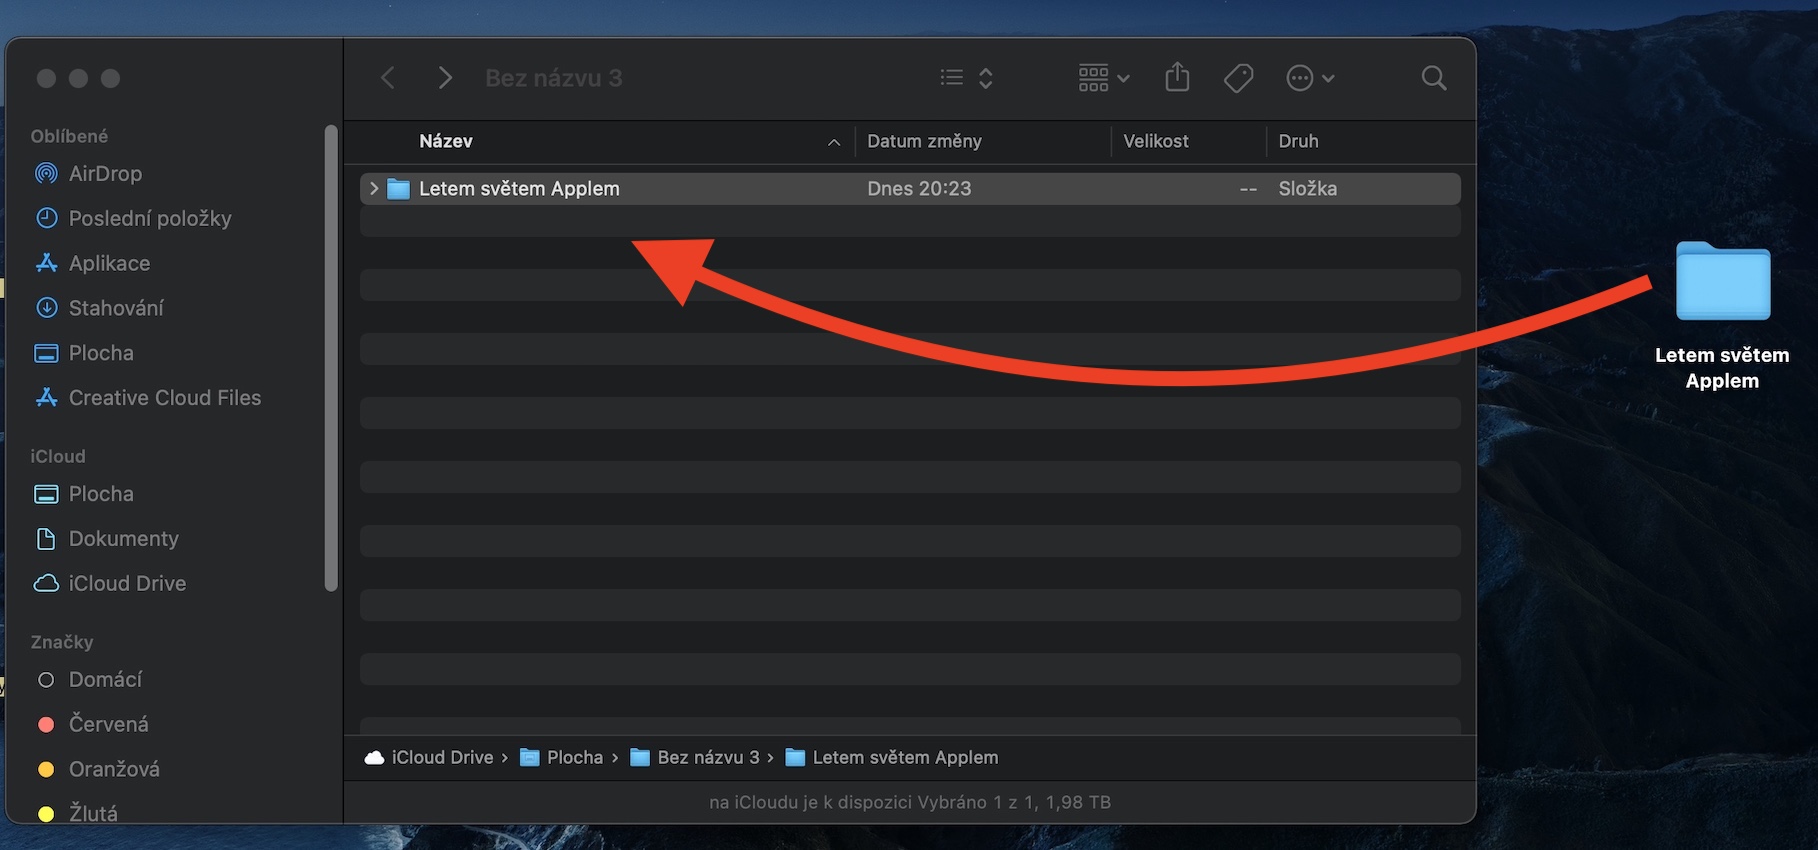Zoom the Finder window with third button
Viewport: 1818px width, 850px height.
(x=110, y=78)
